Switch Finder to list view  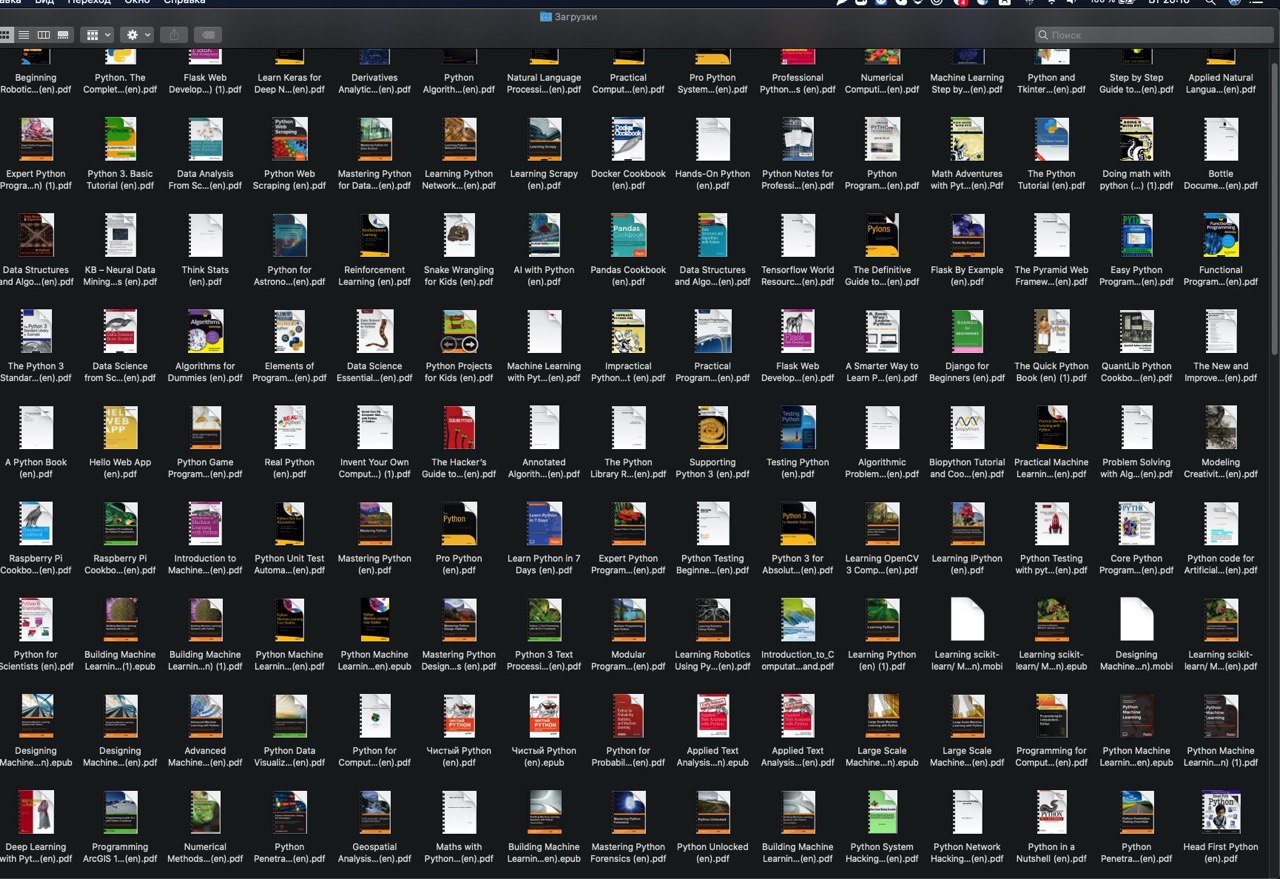point(24,35)
